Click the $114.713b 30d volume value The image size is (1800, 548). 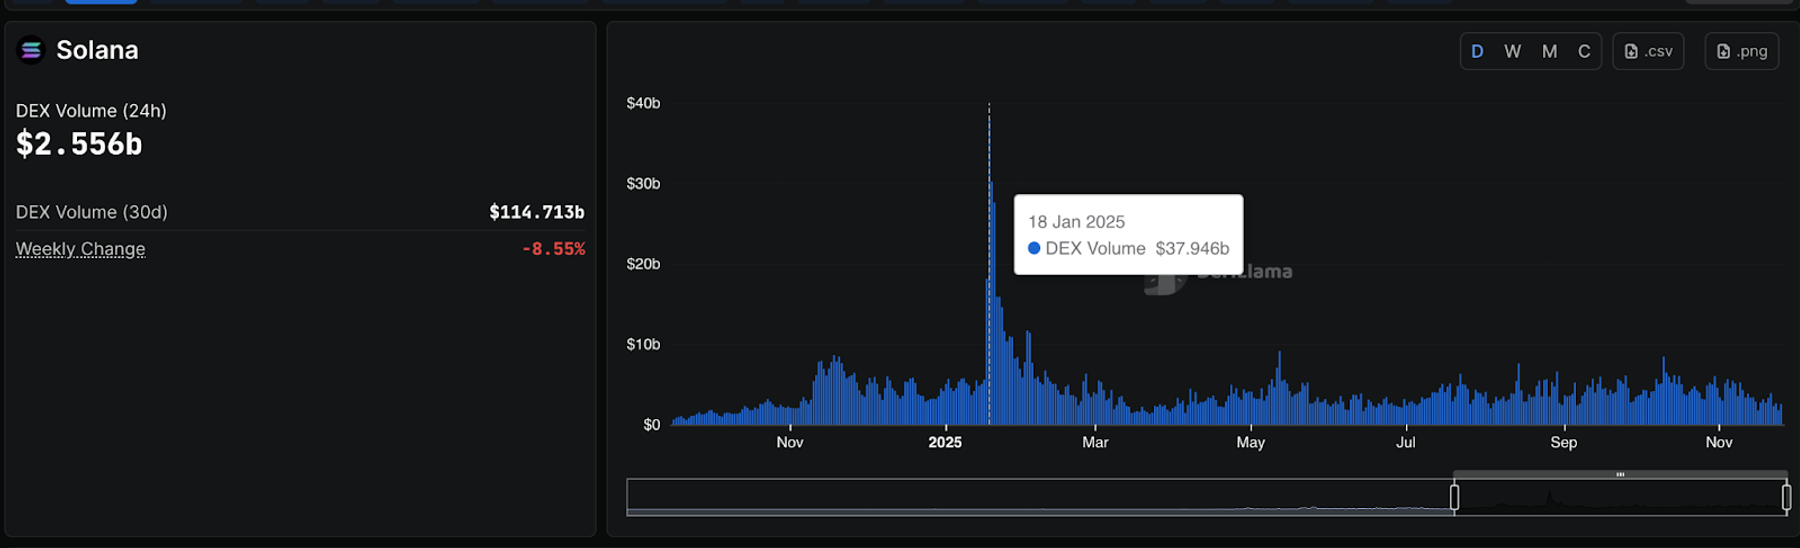[536, 212]
